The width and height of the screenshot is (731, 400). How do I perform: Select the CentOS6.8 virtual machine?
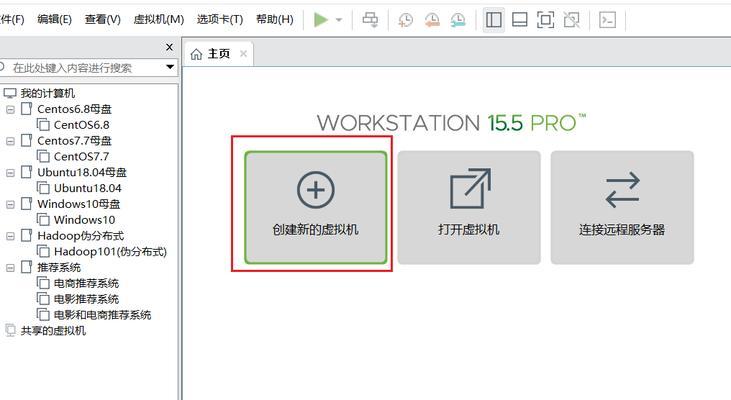82,125
